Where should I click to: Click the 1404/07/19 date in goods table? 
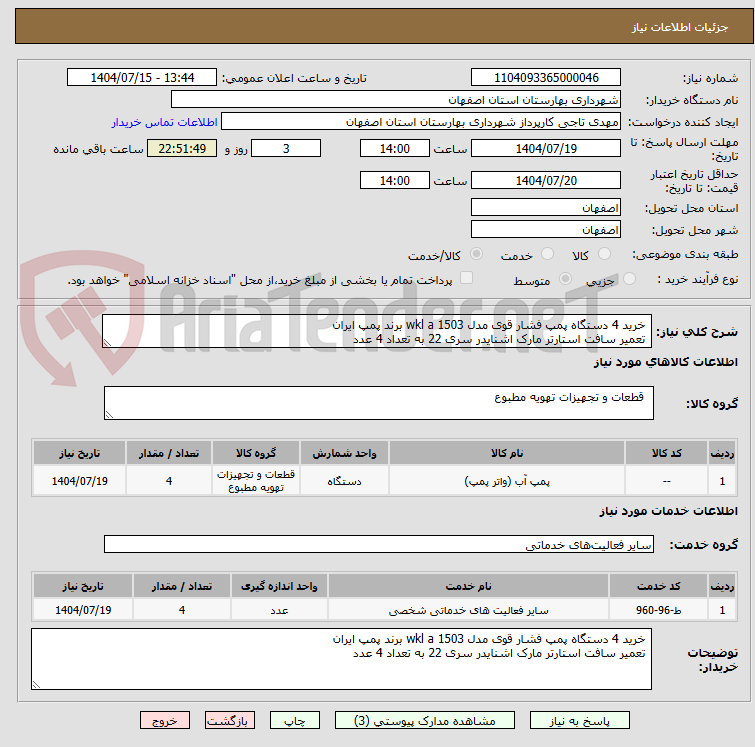[79, 481]
